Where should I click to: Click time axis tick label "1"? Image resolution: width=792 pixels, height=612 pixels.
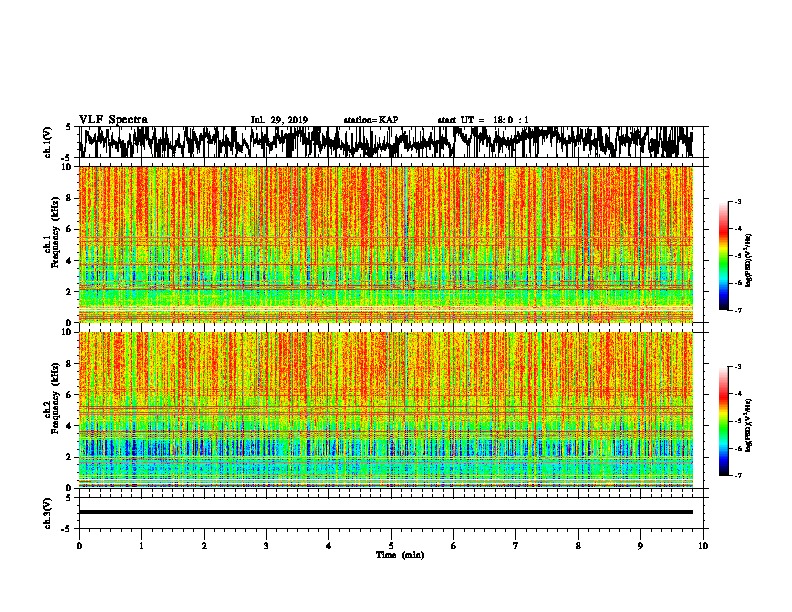pyautogui.click(x=141, y=546)
